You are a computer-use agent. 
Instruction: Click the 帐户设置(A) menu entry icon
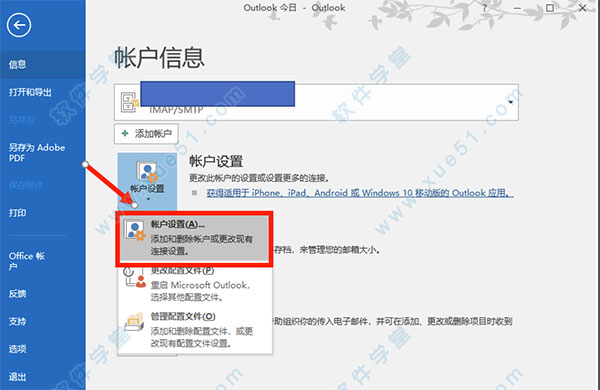135,231
